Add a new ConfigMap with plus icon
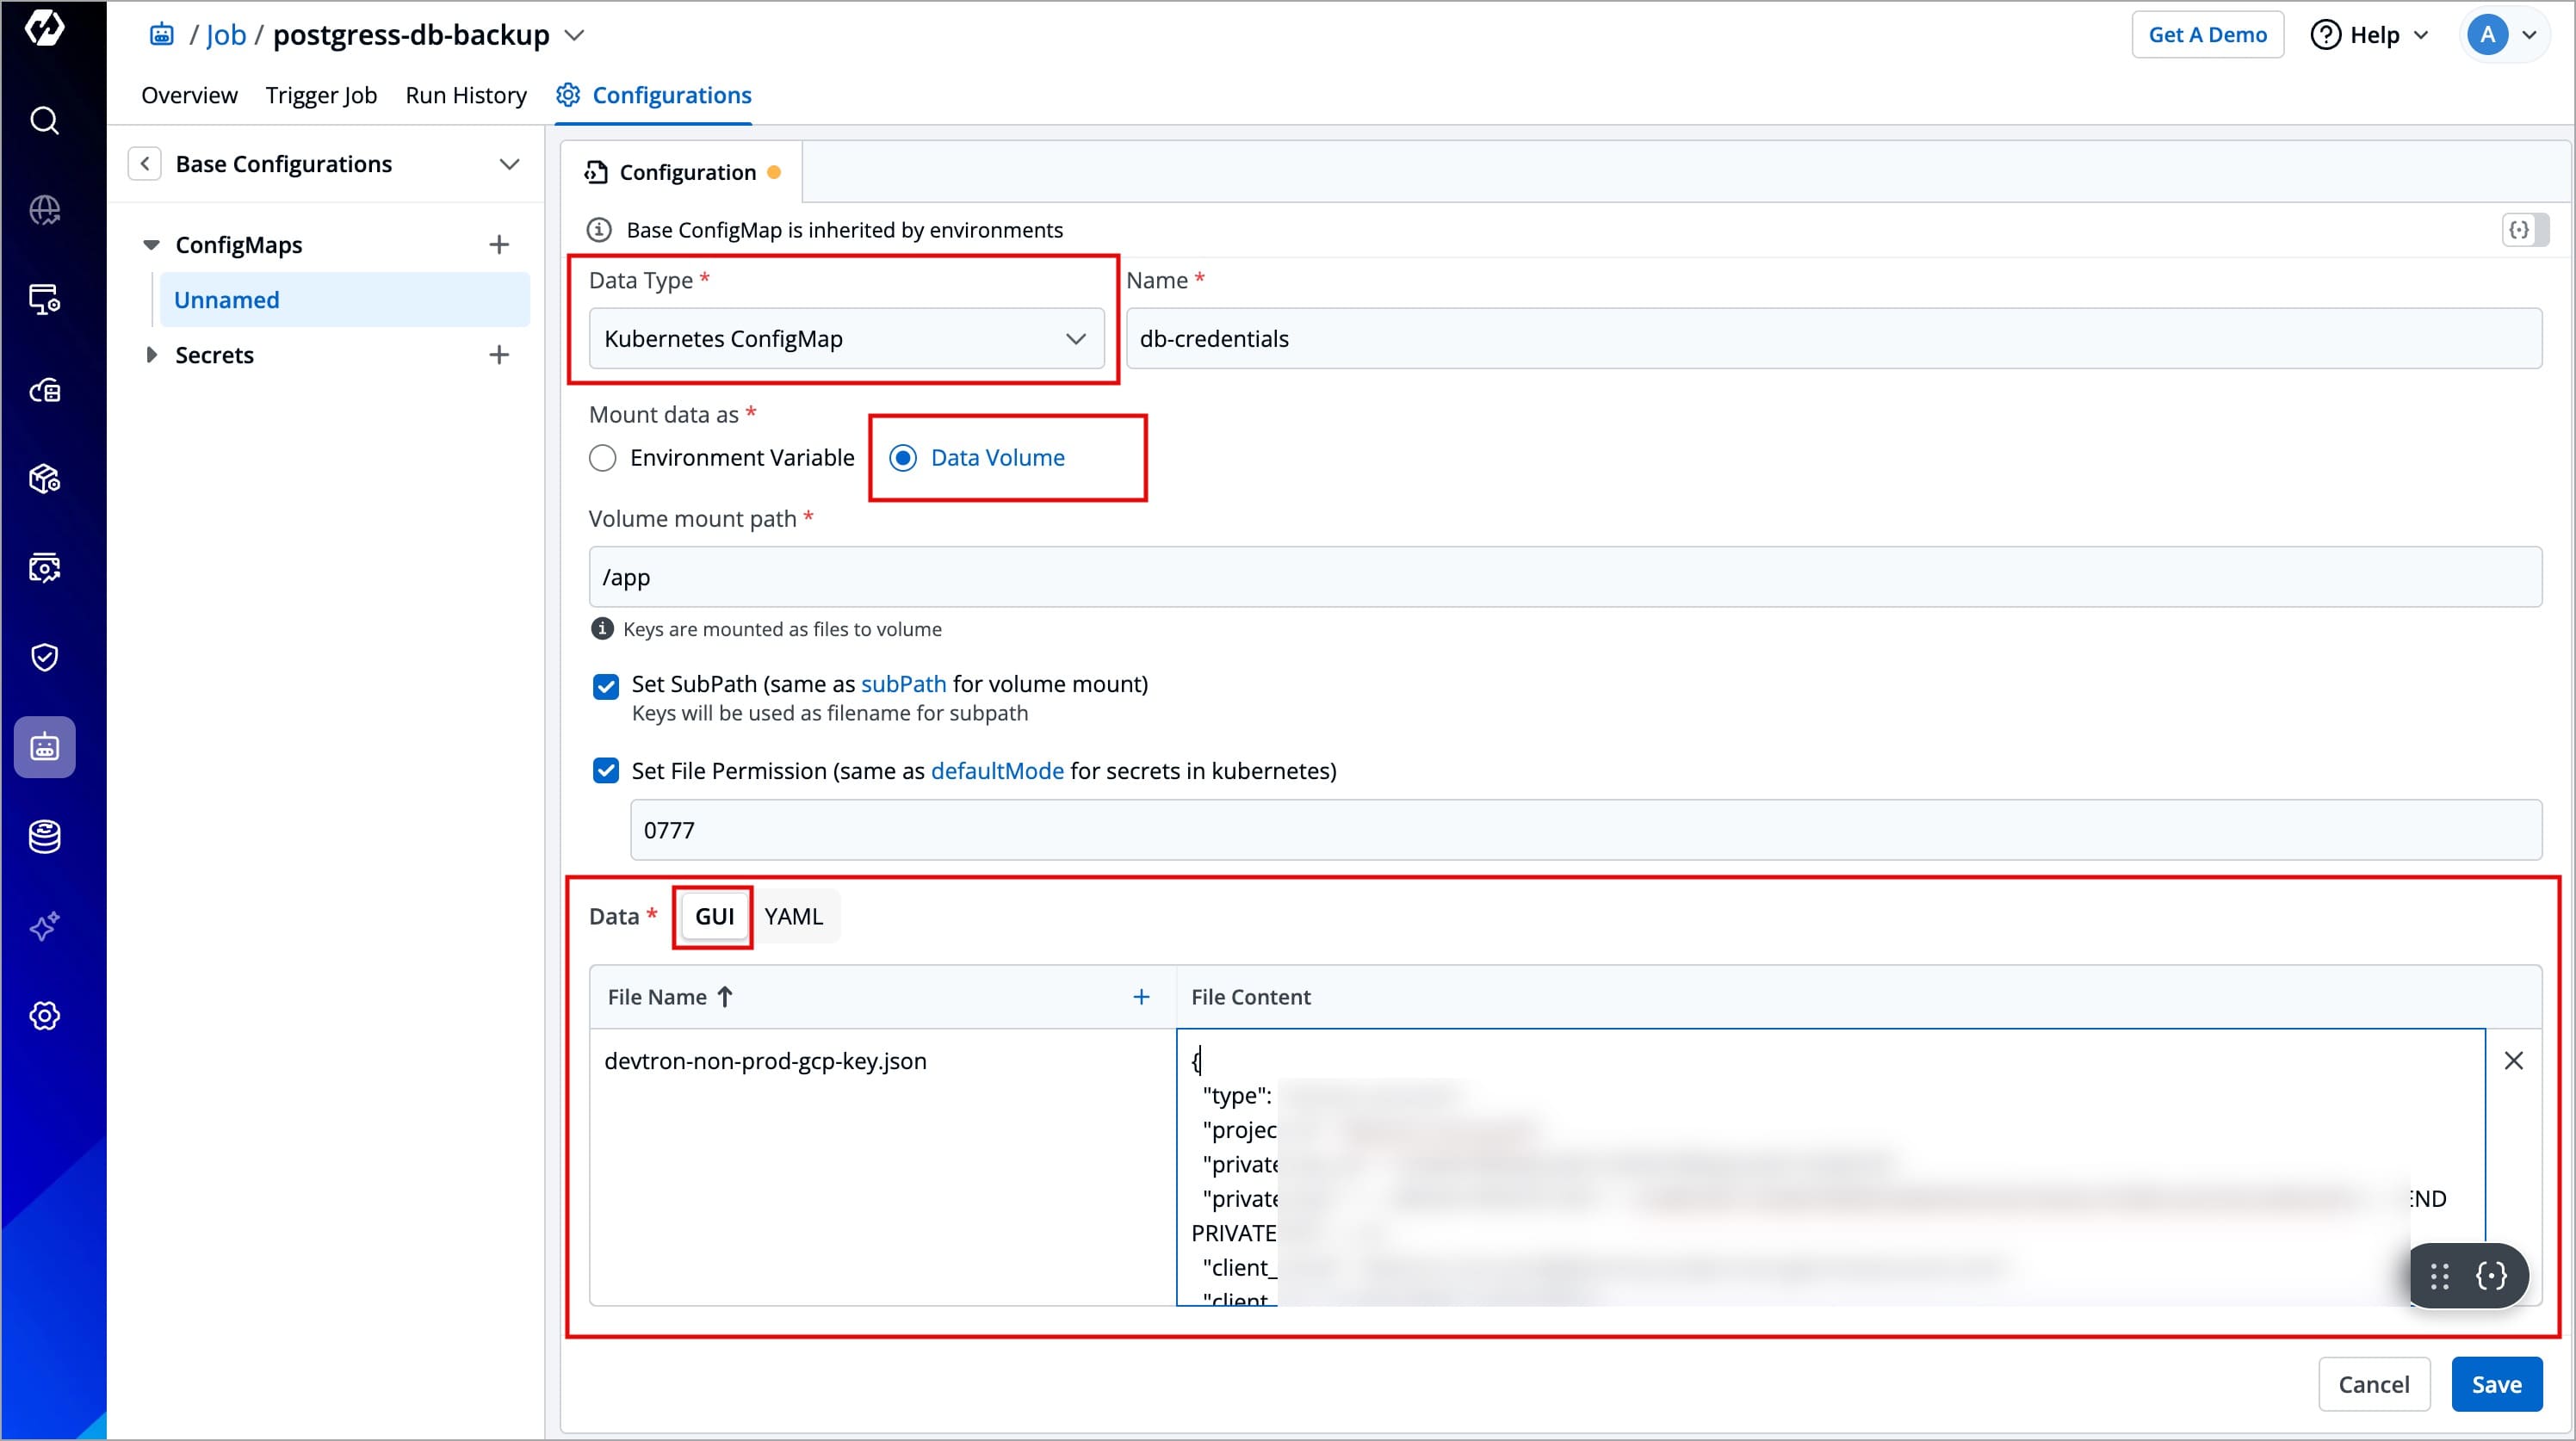The image size is (2576, 1441). pos(499,245)
